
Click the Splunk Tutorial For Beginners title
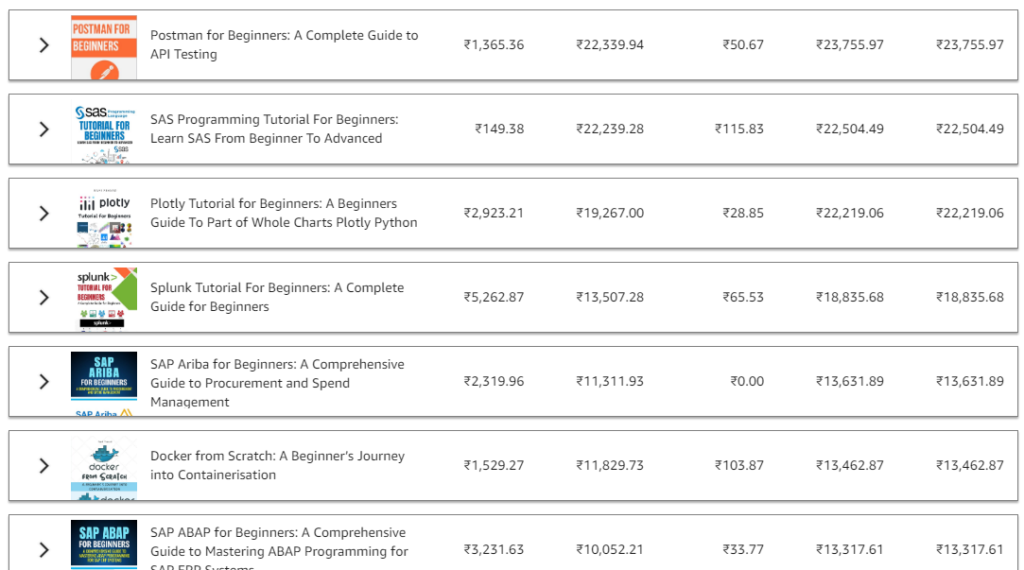pos(277,297)
